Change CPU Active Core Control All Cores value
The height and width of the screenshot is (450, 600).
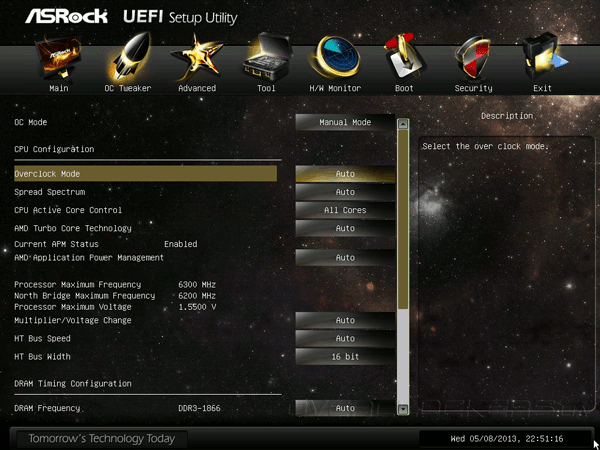[345, 210]
